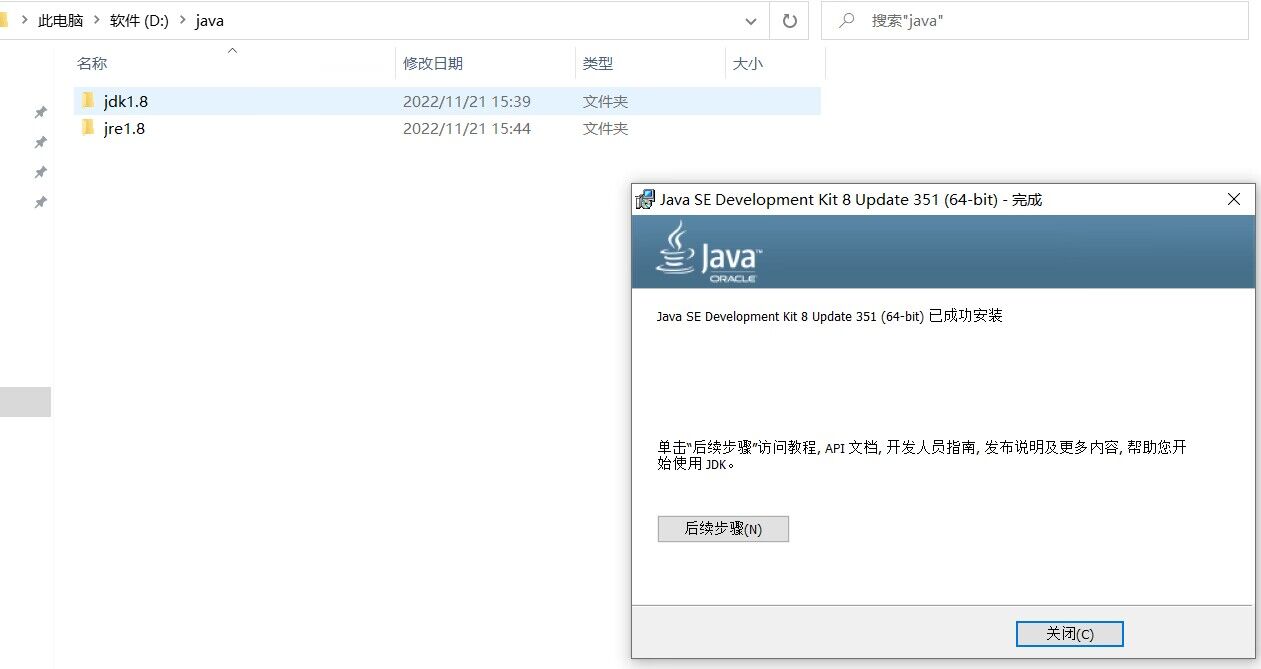Click the 关闭(C) button in installer
Image resolution: width=1261 pixels, height=669 pixels.
point(1069,634)
